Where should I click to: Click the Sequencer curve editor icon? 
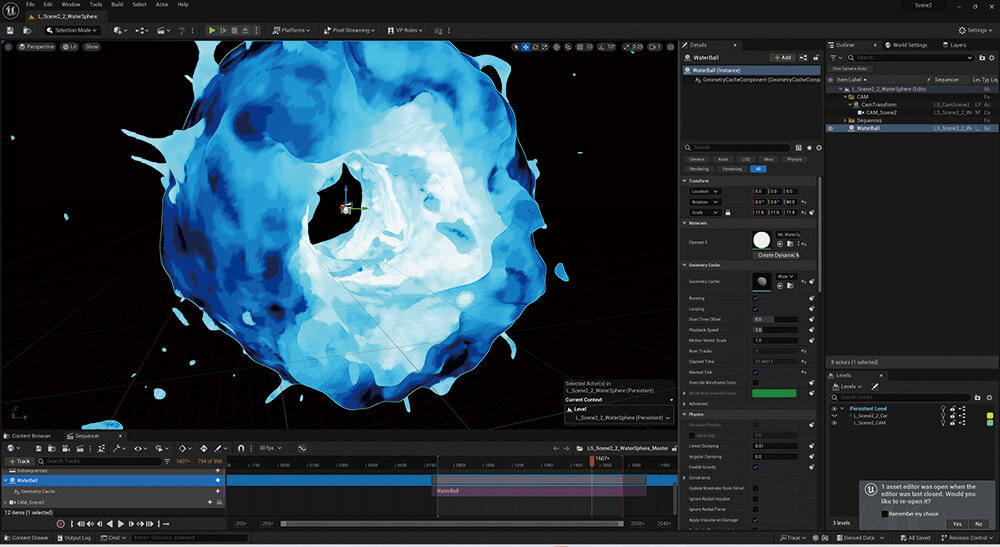click(x=301, y=448)
